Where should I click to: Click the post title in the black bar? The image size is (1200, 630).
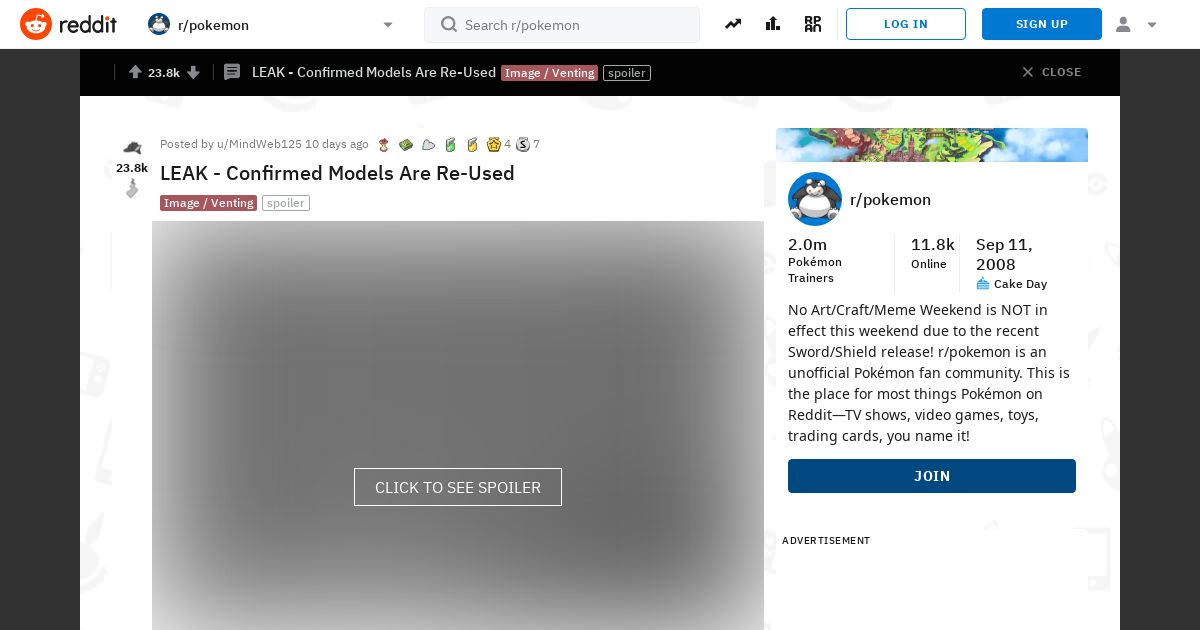[374, 72]
